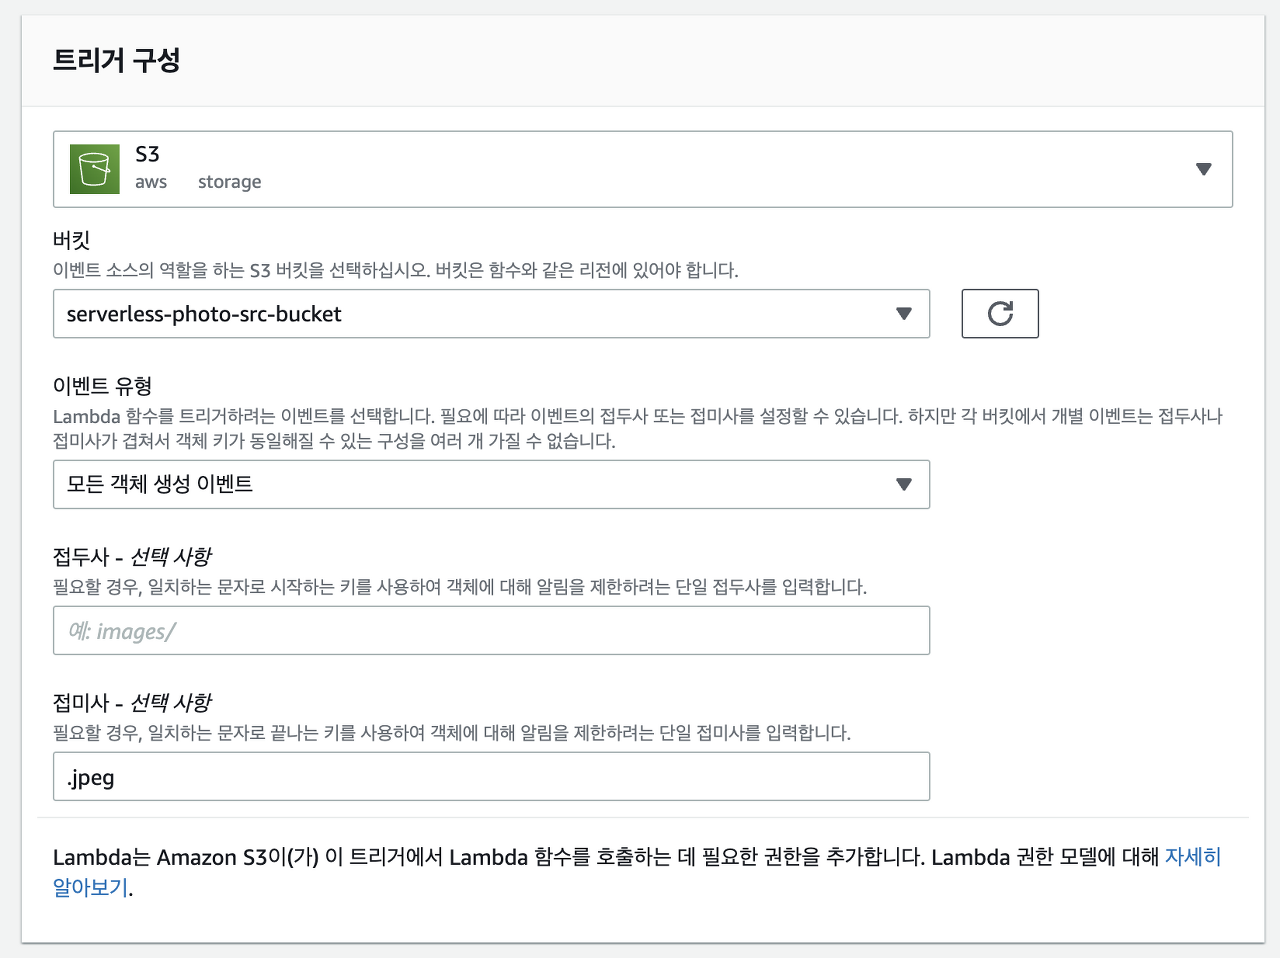Screen dimensions: 1280x958
Task: Click the 'aws' tag text
Action: (151, 182)
